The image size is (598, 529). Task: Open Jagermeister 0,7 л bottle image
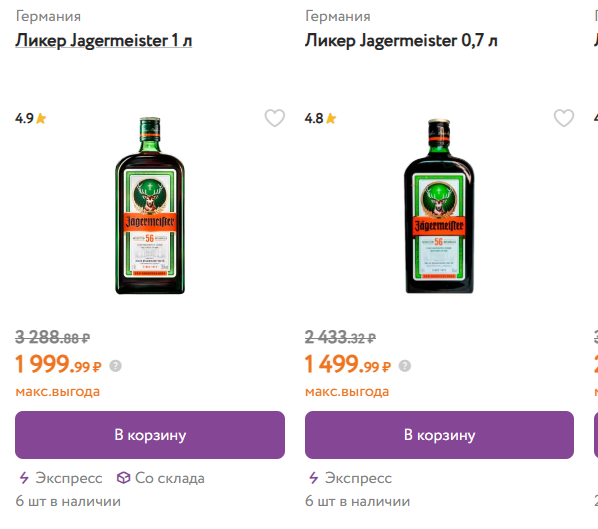(x=439, y=206)
